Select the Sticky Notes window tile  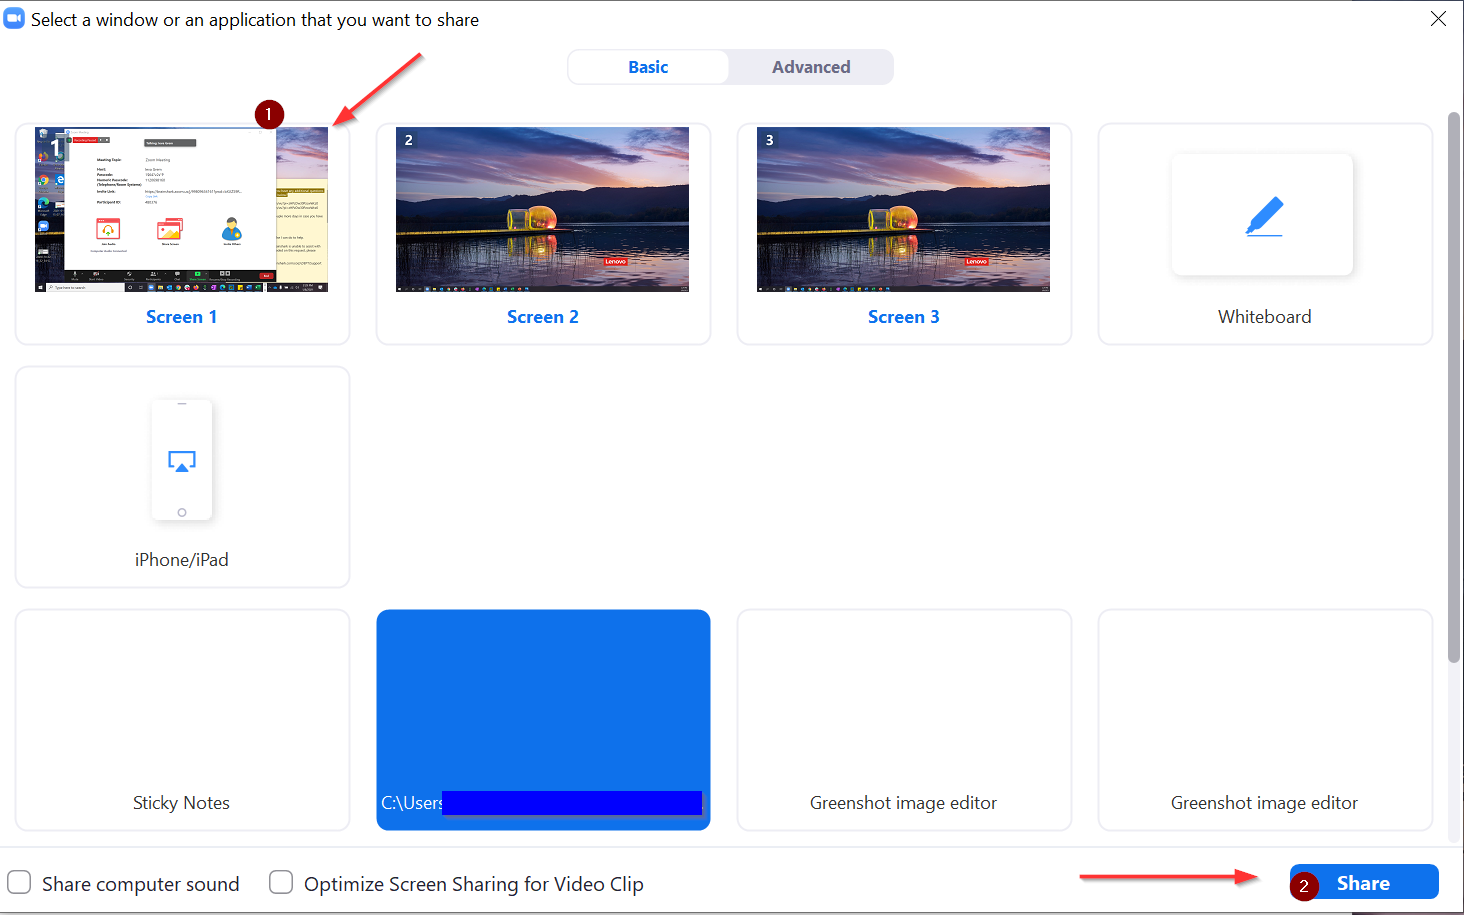pyautogui.click(x=182, y=720)
